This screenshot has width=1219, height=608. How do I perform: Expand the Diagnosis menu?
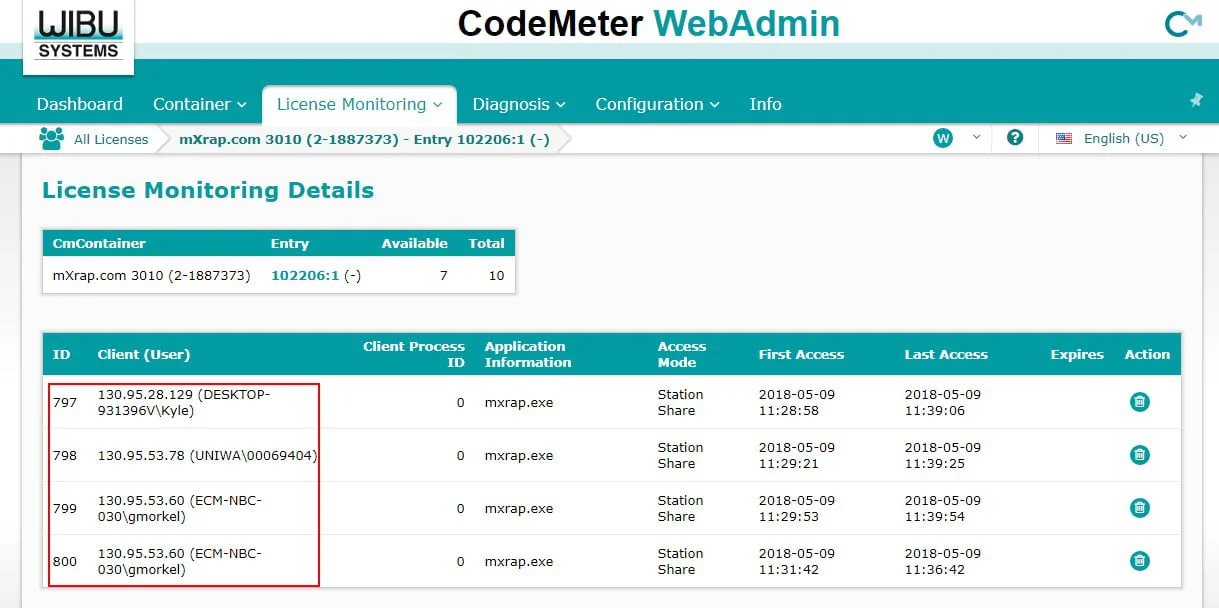point(519,104)
